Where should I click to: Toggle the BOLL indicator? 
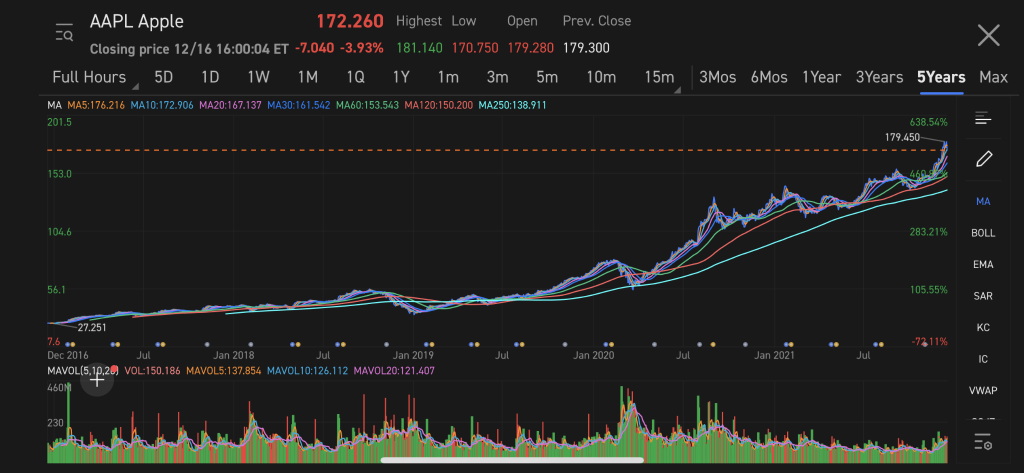point(983,233)
